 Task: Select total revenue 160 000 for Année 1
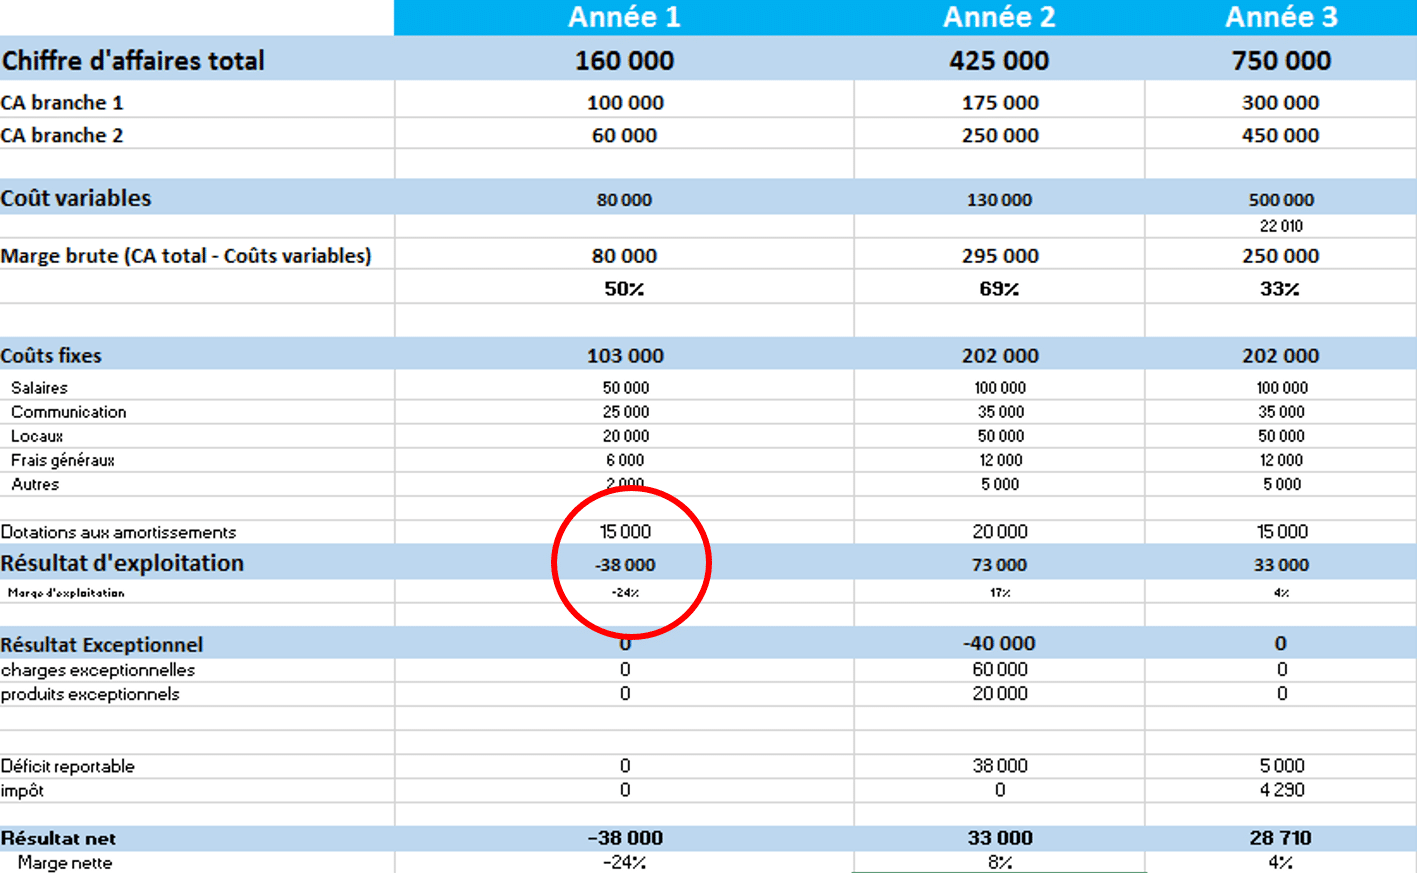coord(624,61)
